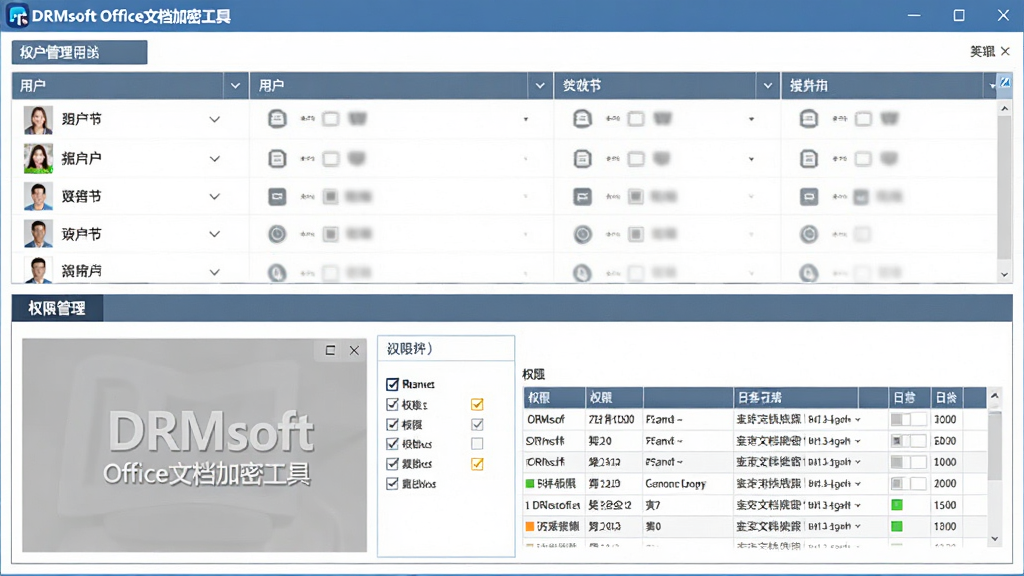
Task: Toggle the empty checkbox in permission list right column
Action: (477, 444)
